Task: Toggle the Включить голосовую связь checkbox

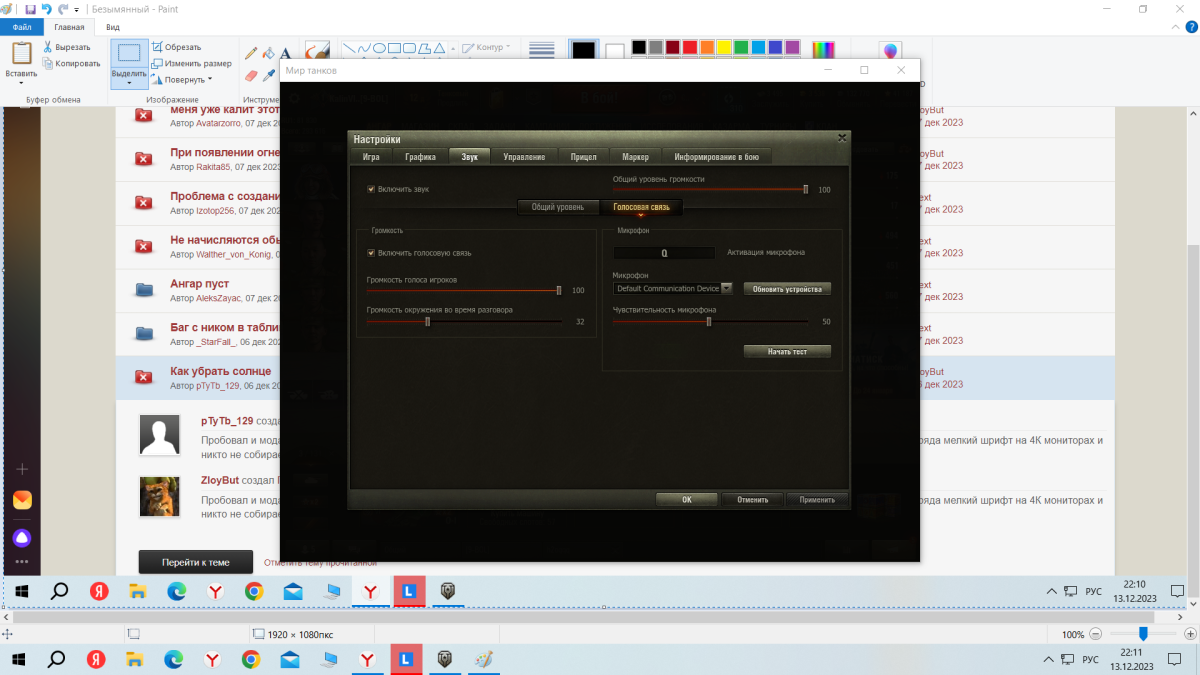Action: (x=371, y=252)
